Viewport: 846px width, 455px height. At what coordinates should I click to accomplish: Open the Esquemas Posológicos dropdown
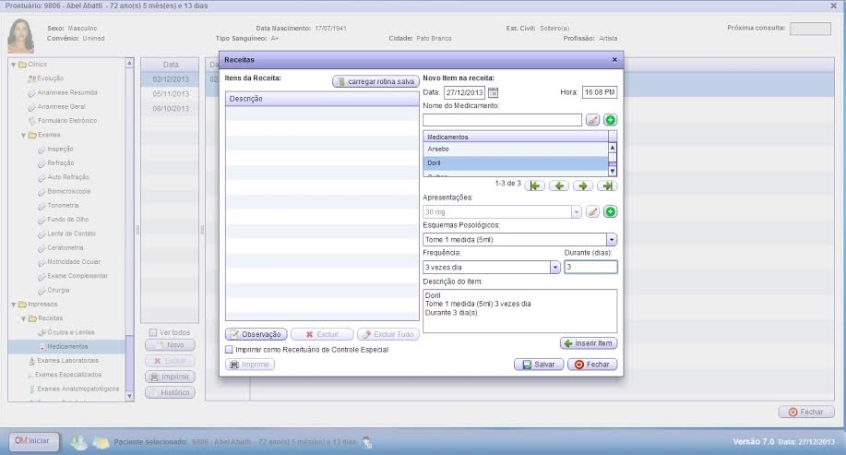pyautogui.click(x=611, y=240)
